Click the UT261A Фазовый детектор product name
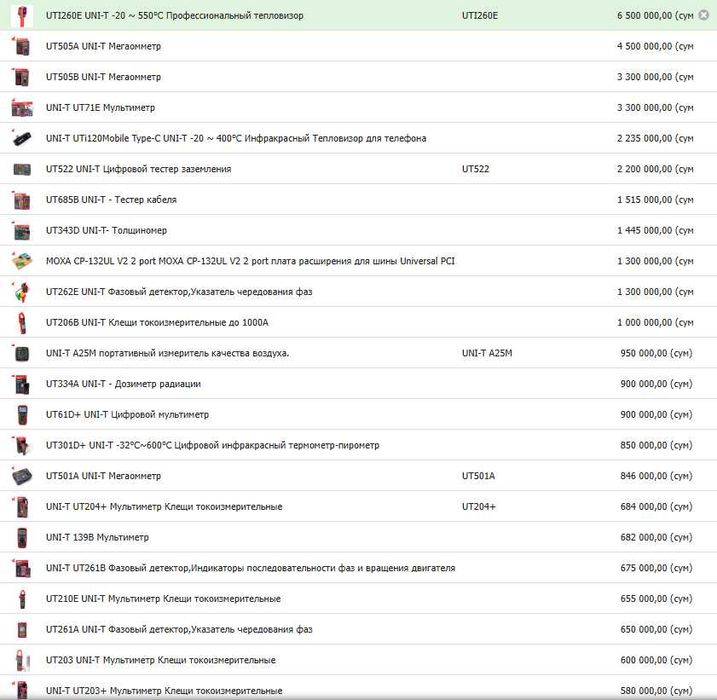The height and width of the screenshot is (700, 717). (x=179, y=629)
